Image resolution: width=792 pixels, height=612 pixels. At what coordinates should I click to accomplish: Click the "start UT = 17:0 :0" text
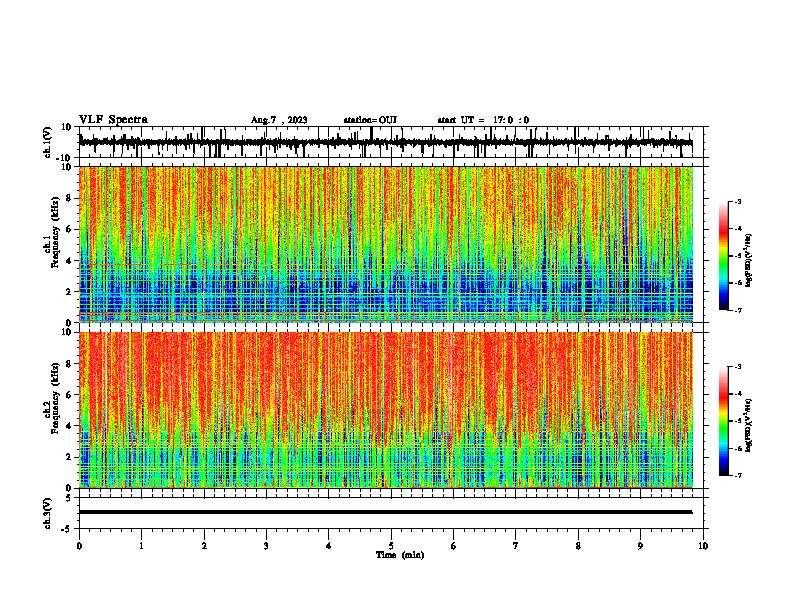pyautogui.click(x=483, y=120)
